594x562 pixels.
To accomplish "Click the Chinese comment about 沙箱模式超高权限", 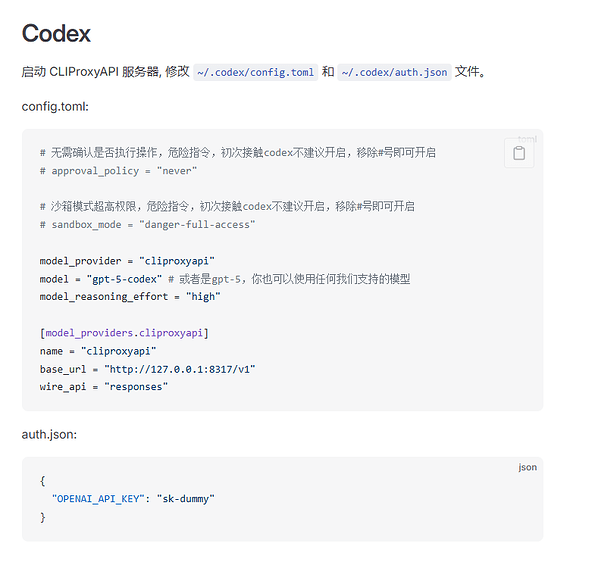I will click(227, 206).
